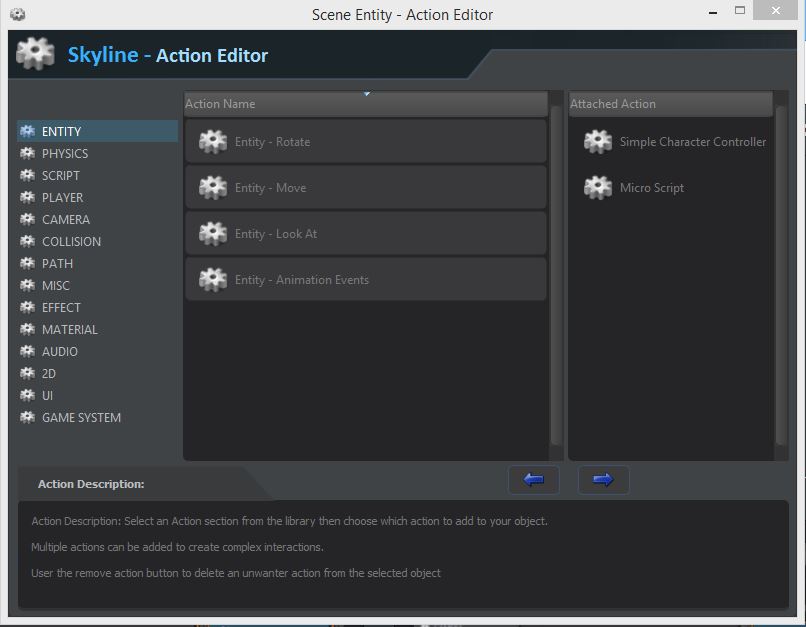Viewport: 806px width, 627px height.
Task: Click the Entity - Move gear icon
Action: (x=213, y=188)
